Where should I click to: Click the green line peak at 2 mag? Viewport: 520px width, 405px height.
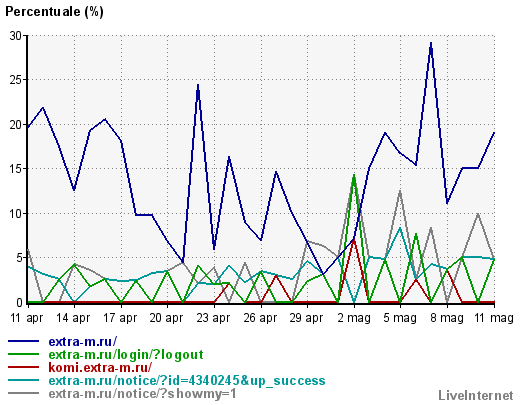tap(354, 176)
